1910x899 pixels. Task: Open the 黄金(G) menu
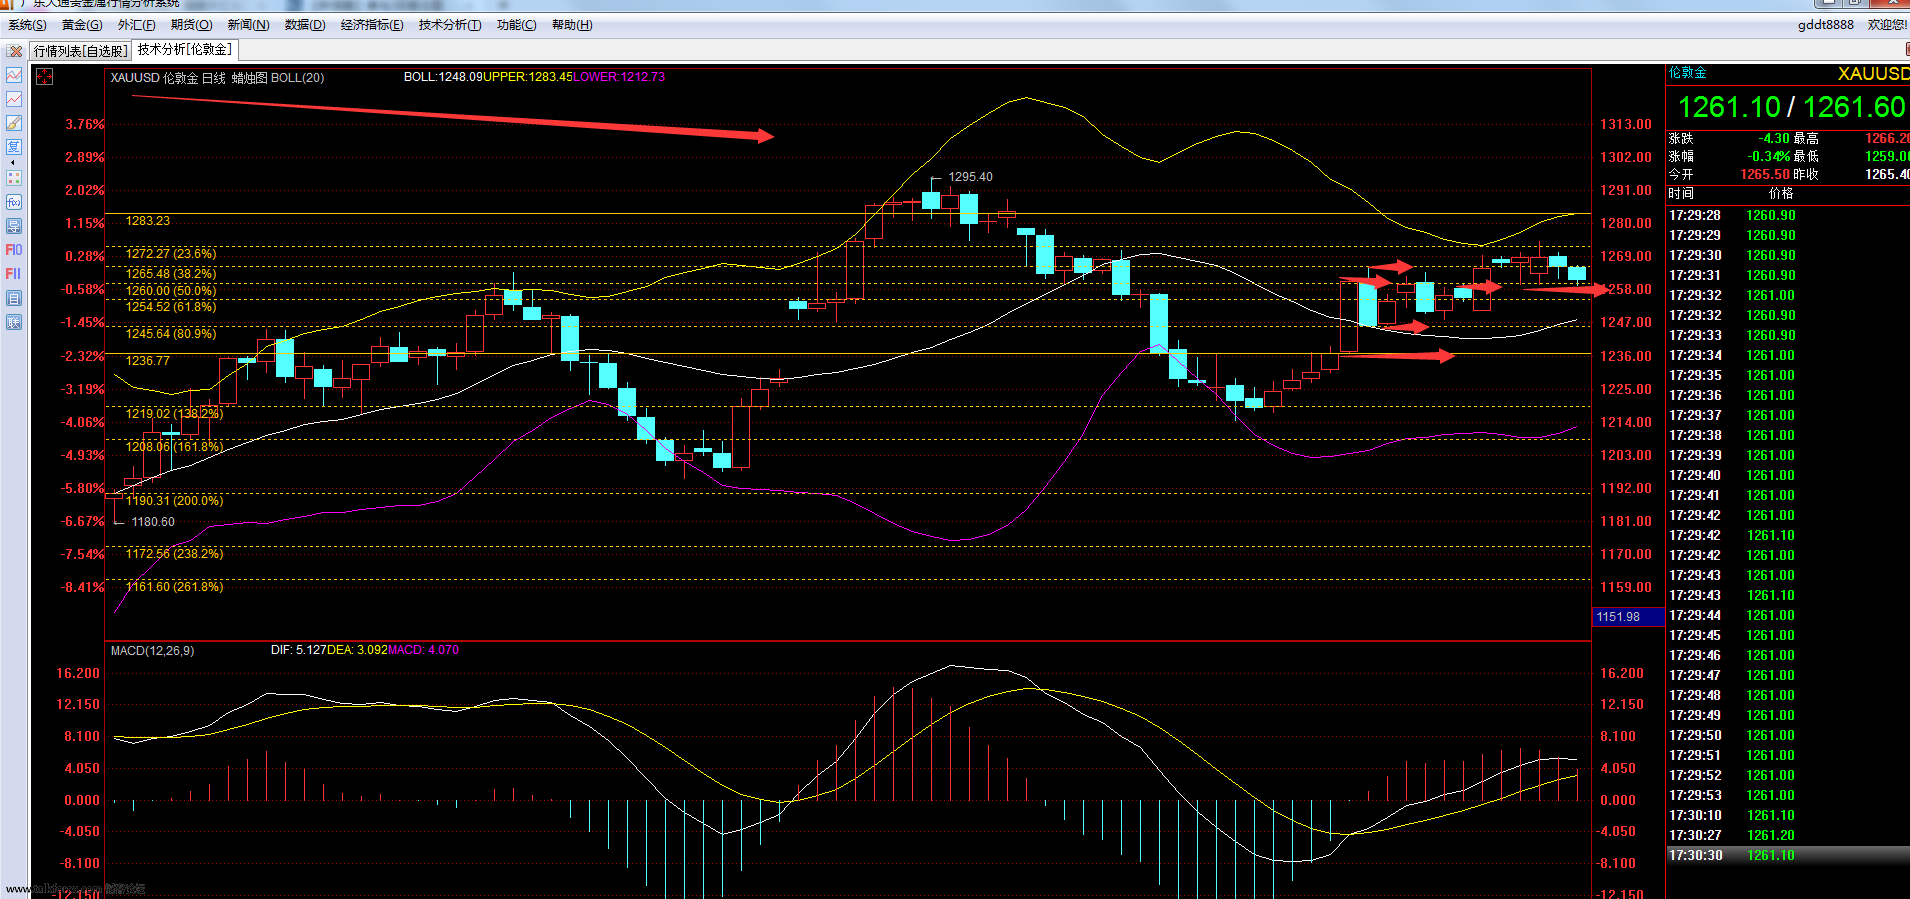(82, 25)
